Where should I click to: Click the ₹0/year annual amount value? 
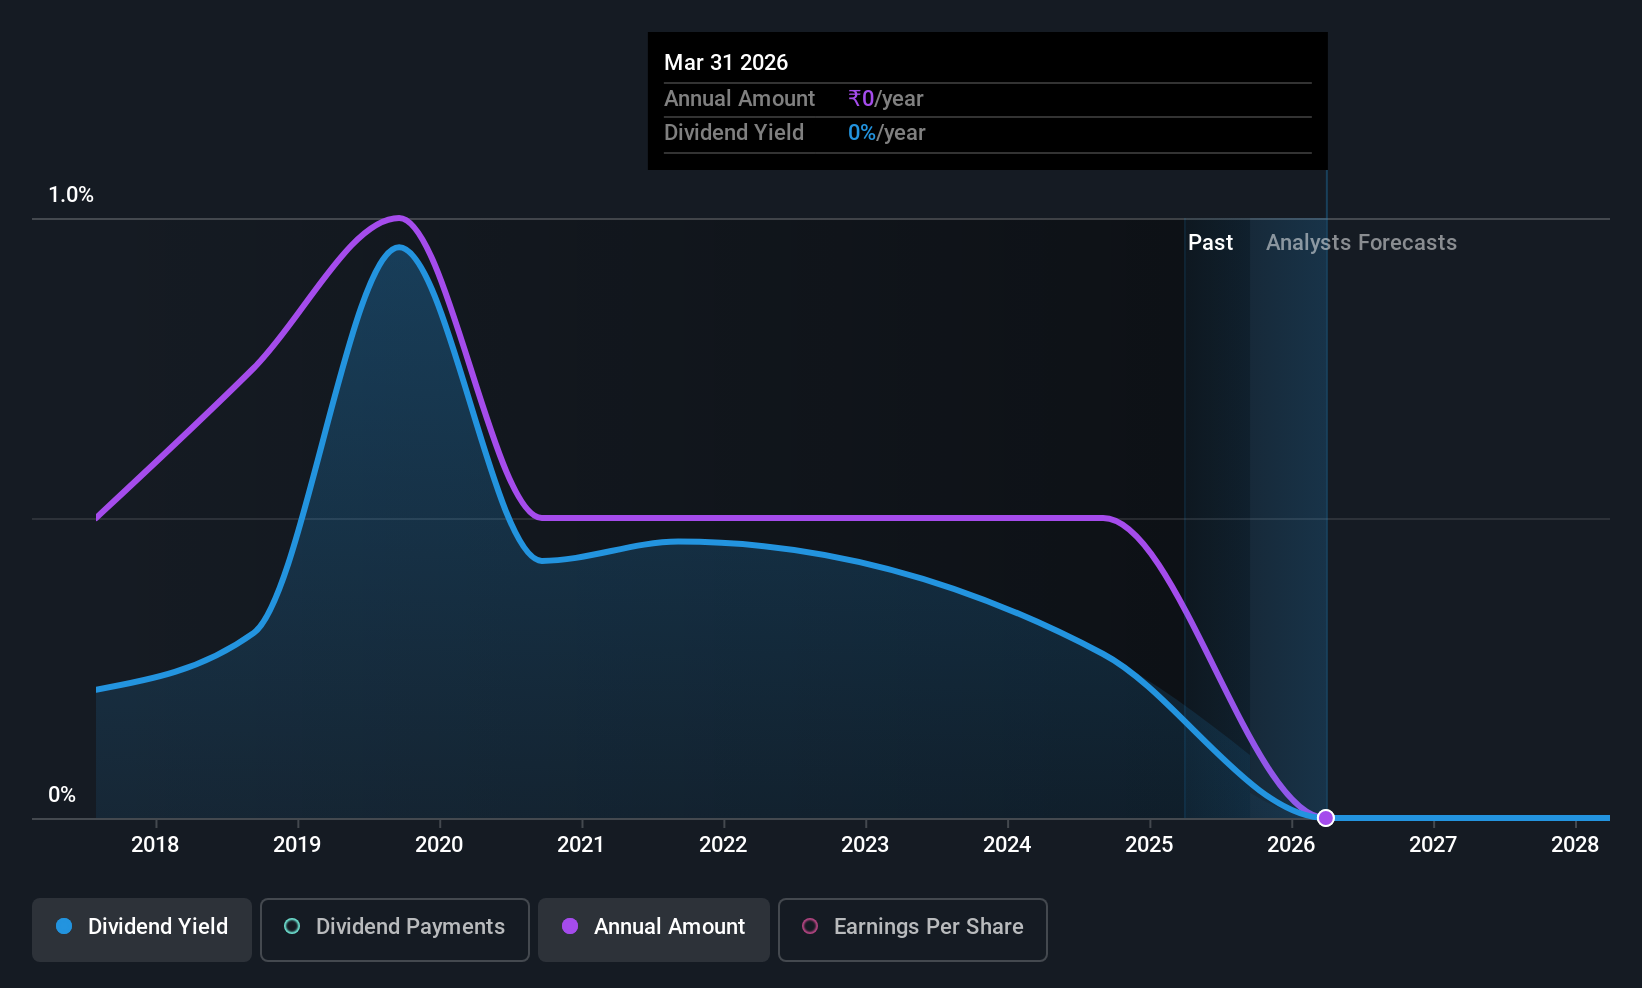click(x=886, y=99)
